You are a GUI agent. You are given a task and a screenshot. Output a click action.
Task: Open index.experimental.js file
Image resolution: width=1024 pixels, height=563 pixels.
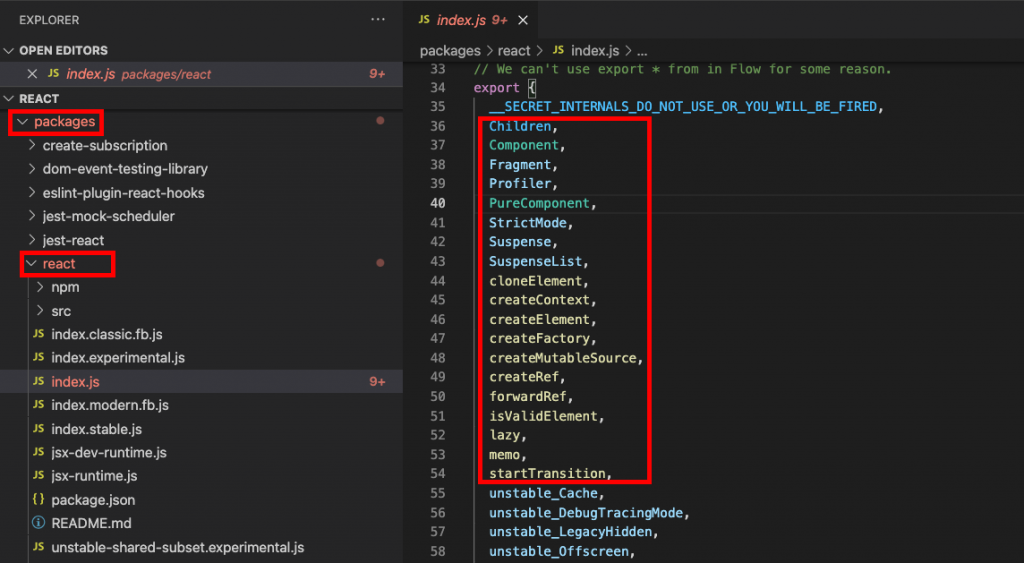click(x=118, y=358)
